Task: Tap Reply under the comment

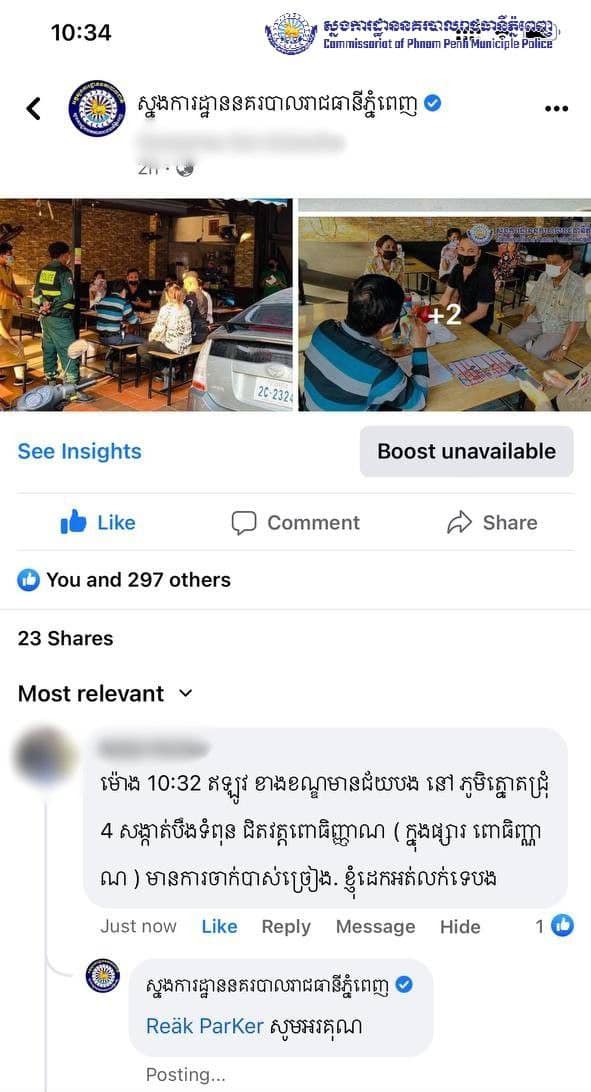Action: [286, 927]
